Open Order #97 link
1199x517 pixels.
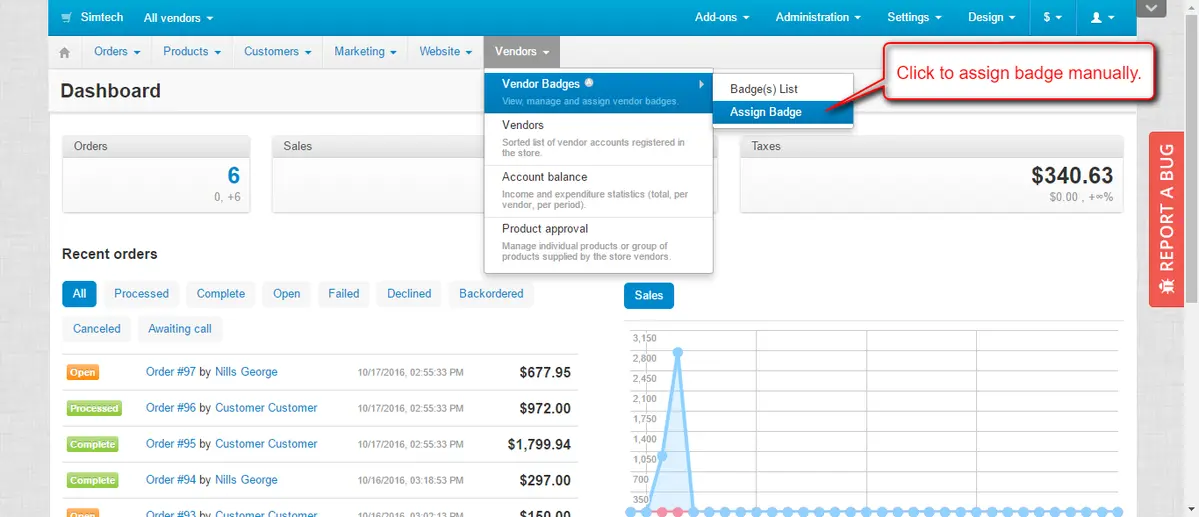(170, 372)
